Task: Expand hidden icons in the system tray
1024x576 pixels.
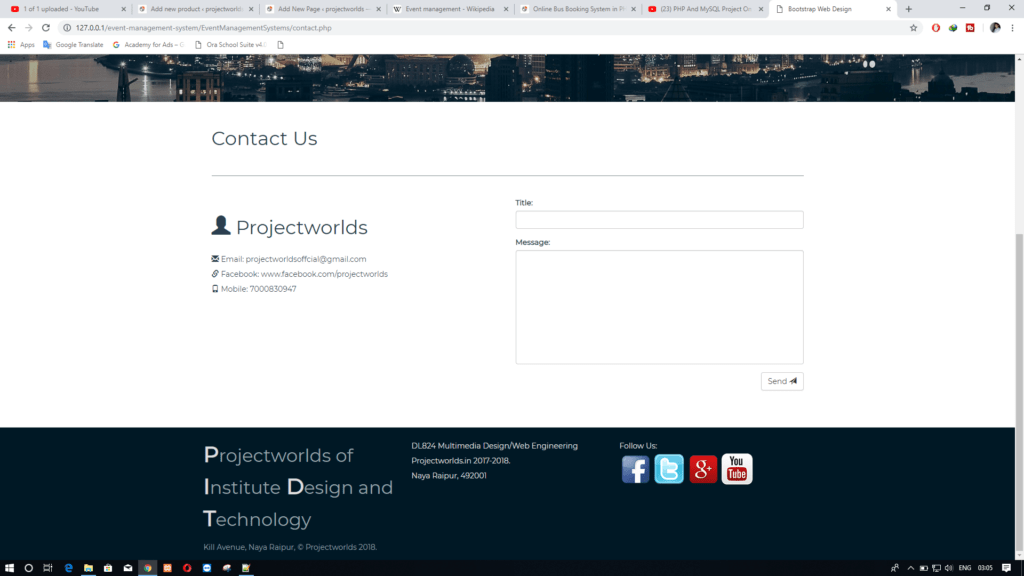Action: coord(911,567)
